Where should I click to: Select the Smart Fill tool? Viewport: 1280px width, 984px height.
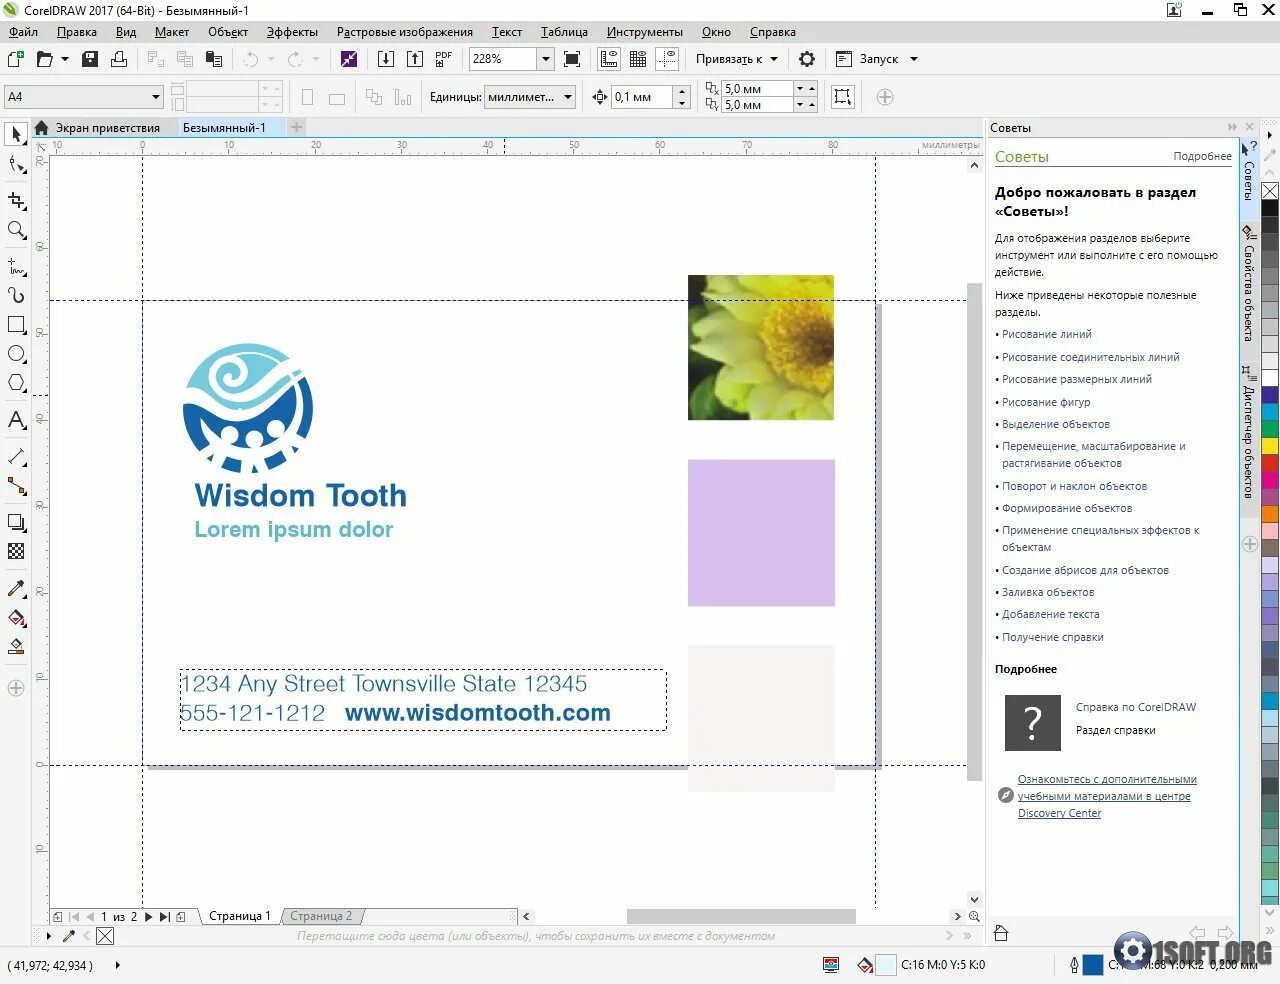[16, 646]
